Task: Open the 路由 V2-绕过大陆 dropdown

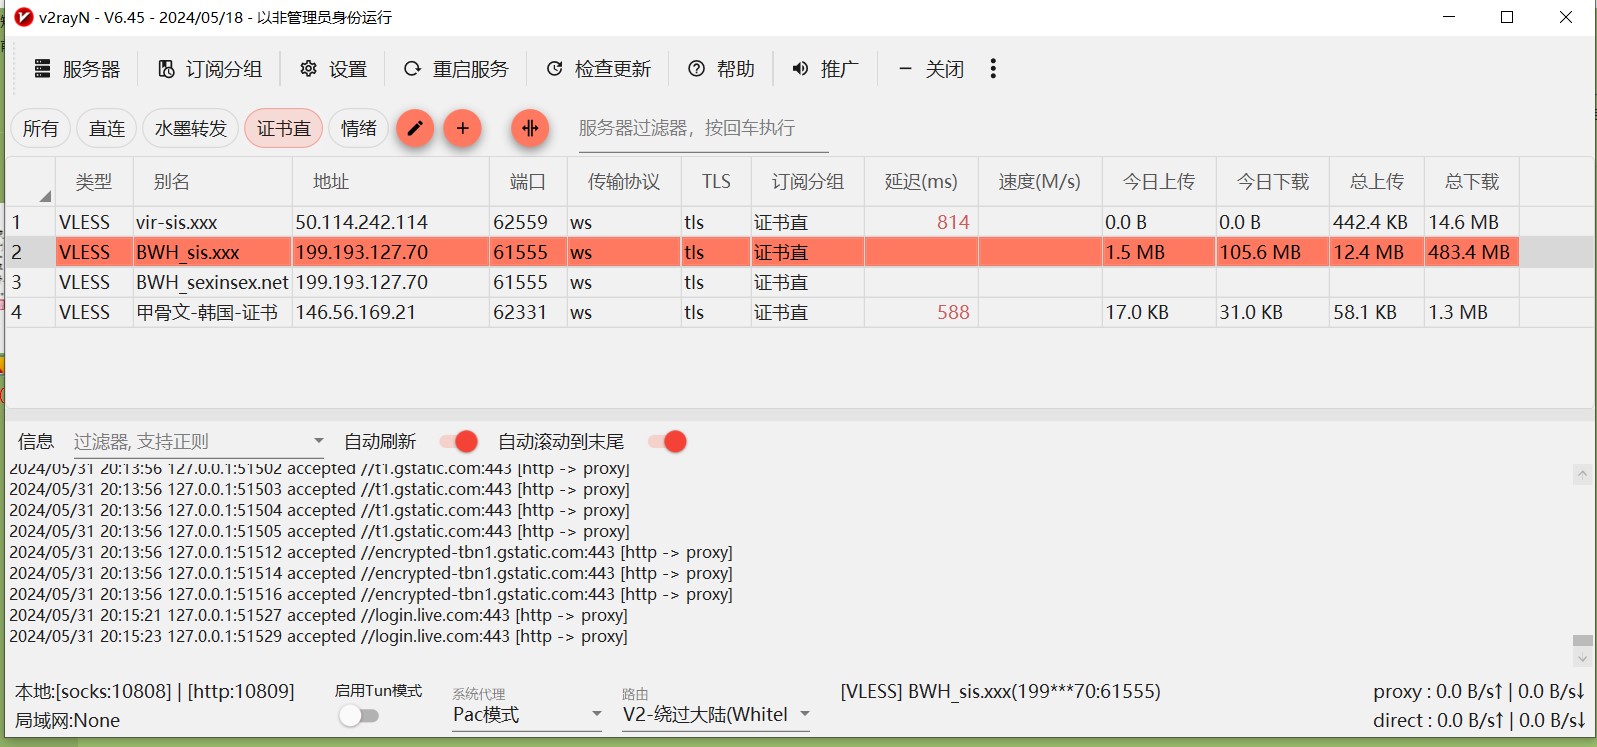Action: pos(716,714)
